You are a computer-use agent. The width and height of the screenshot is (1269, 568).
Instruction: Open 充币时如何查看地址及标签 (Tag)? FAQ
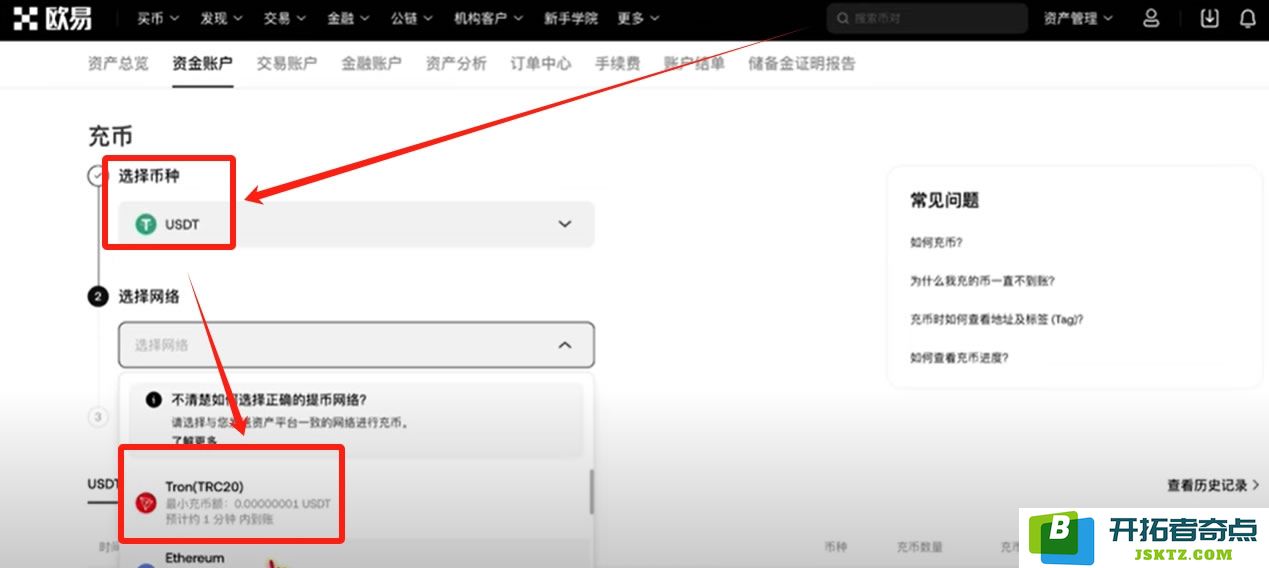[997, 319]
